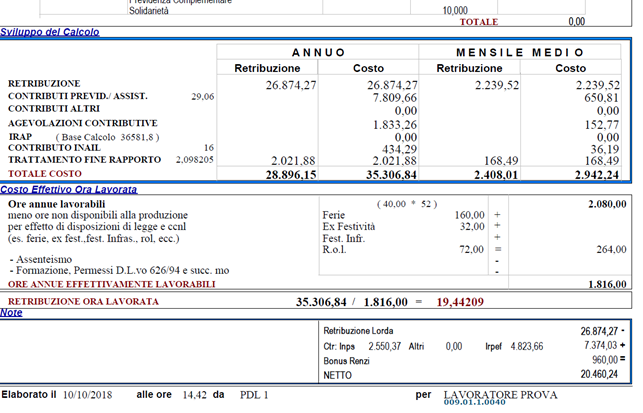This screenshot has width=643, height=413.
Task: Select RETRIBUZIONE ORA LAVORATA label
Action: 83,301
